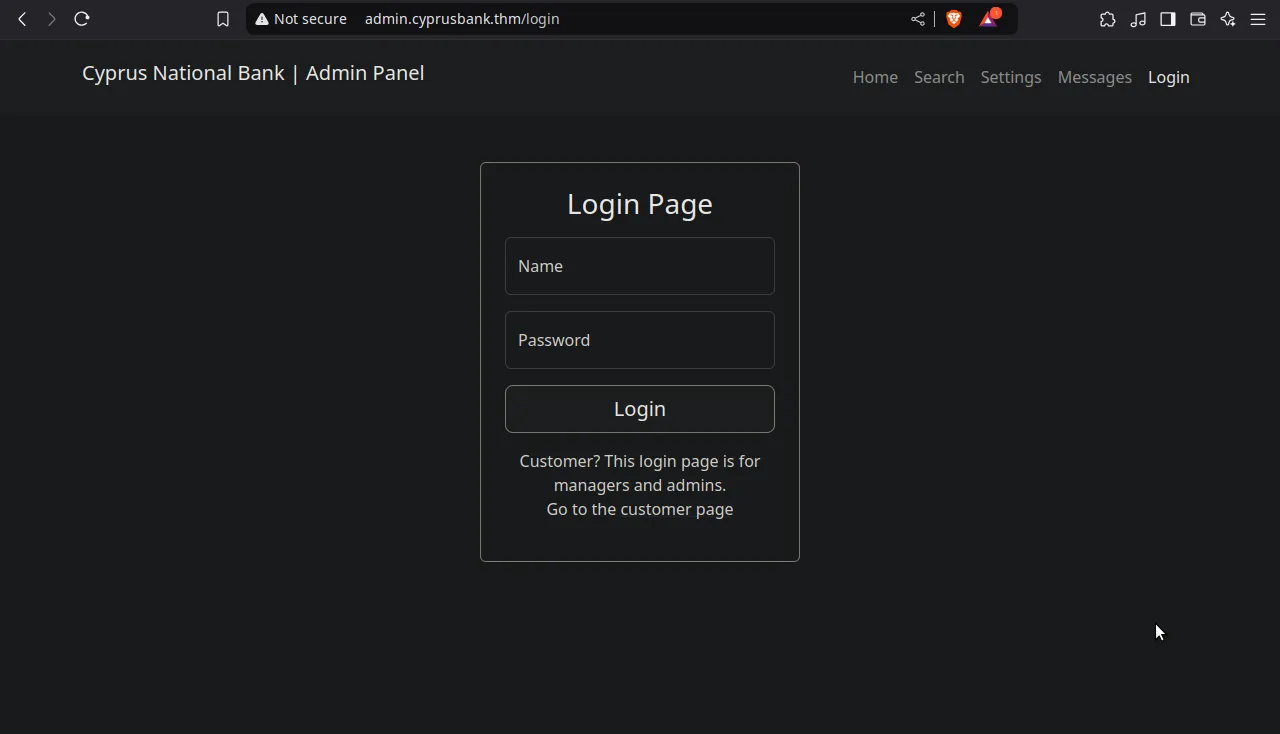
Task: Open Messages in the navbar
Action: tap(1094, 77)
